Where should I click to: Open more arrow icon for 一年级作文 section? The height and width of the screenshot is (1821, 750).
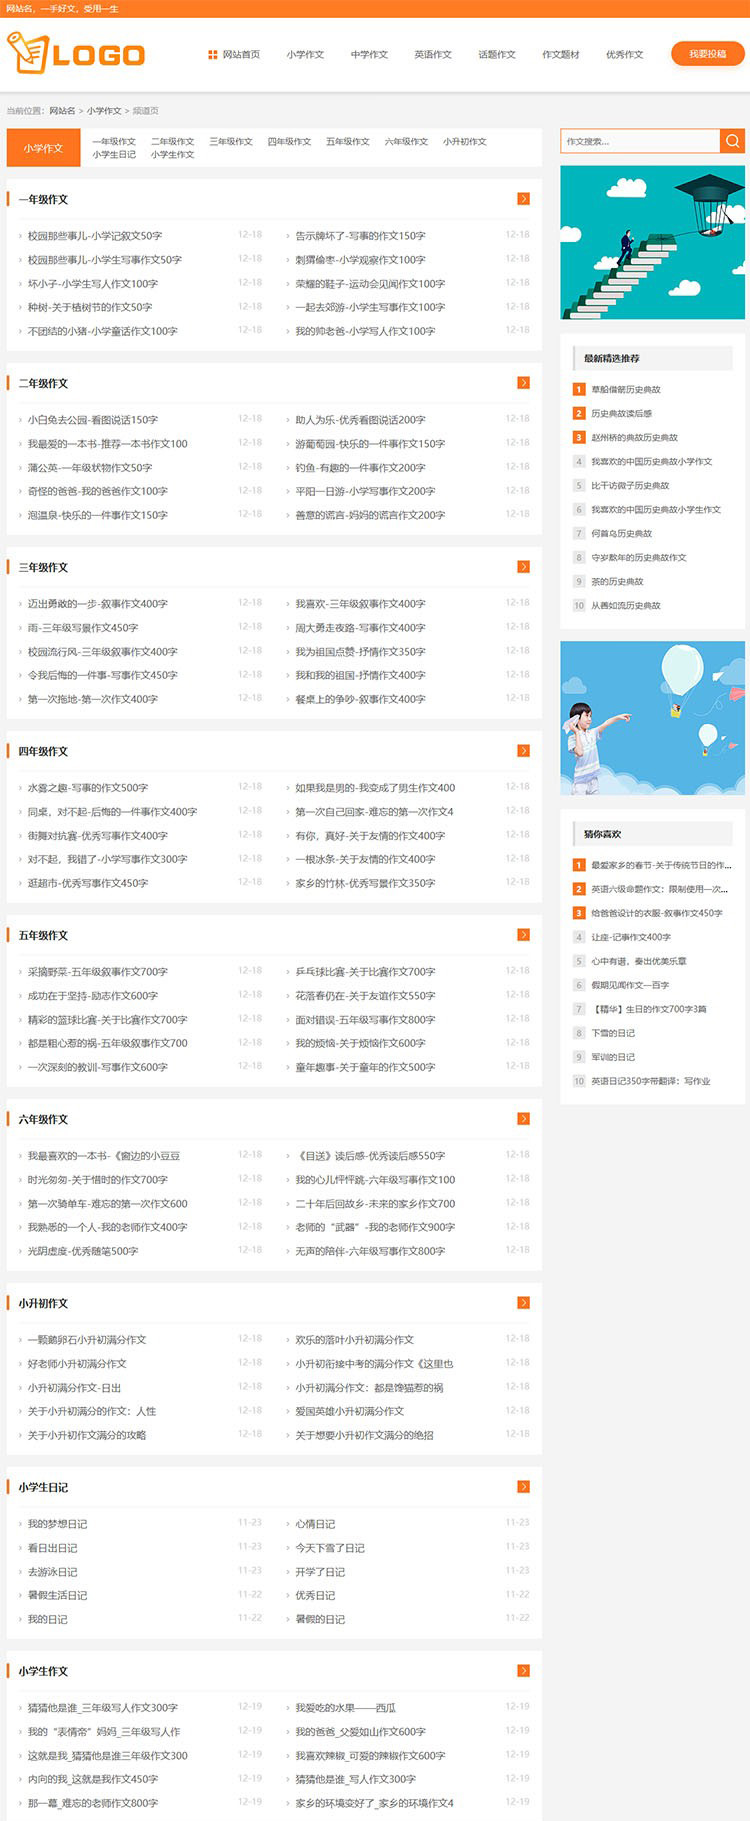click(x=523, y=199)
